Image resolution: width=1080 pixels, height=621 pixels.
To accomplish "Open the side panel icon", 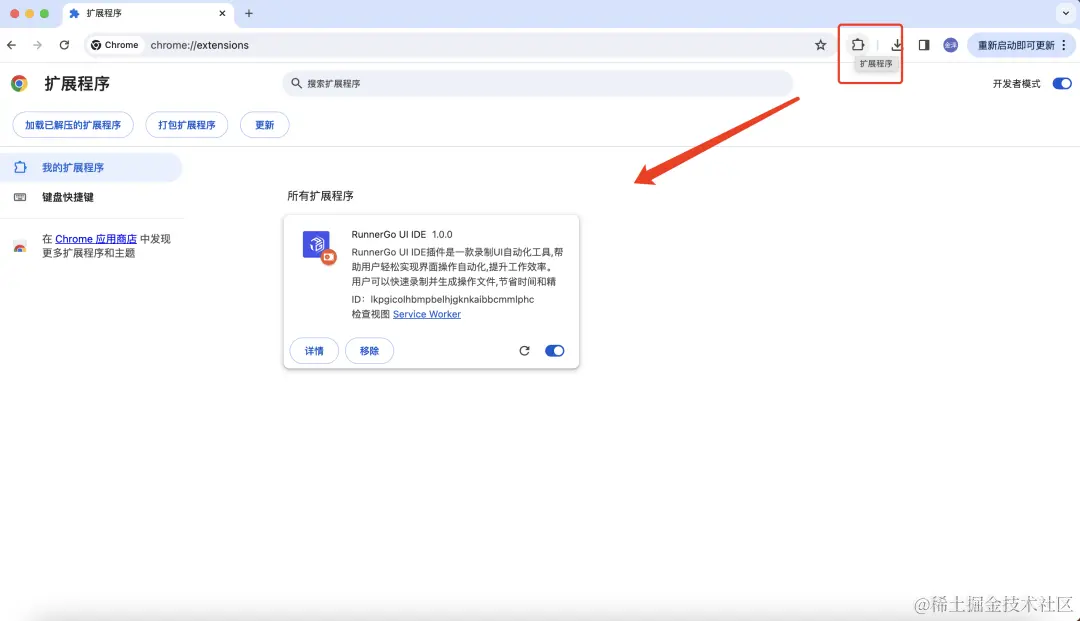I will click(x=924, y=45).
